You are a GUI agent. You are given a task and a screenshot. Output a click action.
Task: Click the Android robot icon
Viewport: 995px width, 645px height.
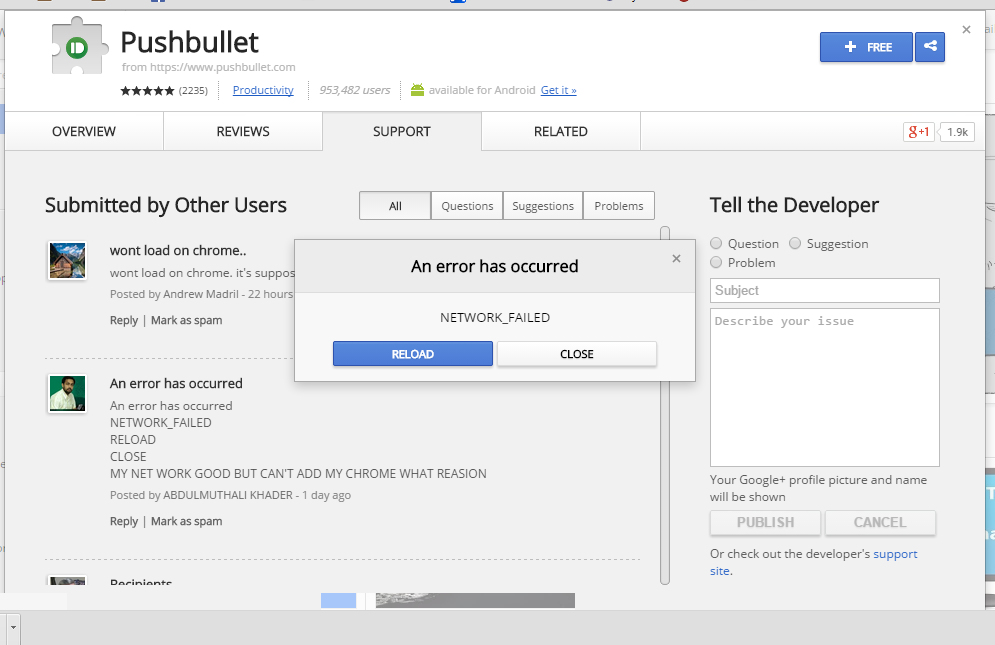pyautogui.click(x=418, y=90)
